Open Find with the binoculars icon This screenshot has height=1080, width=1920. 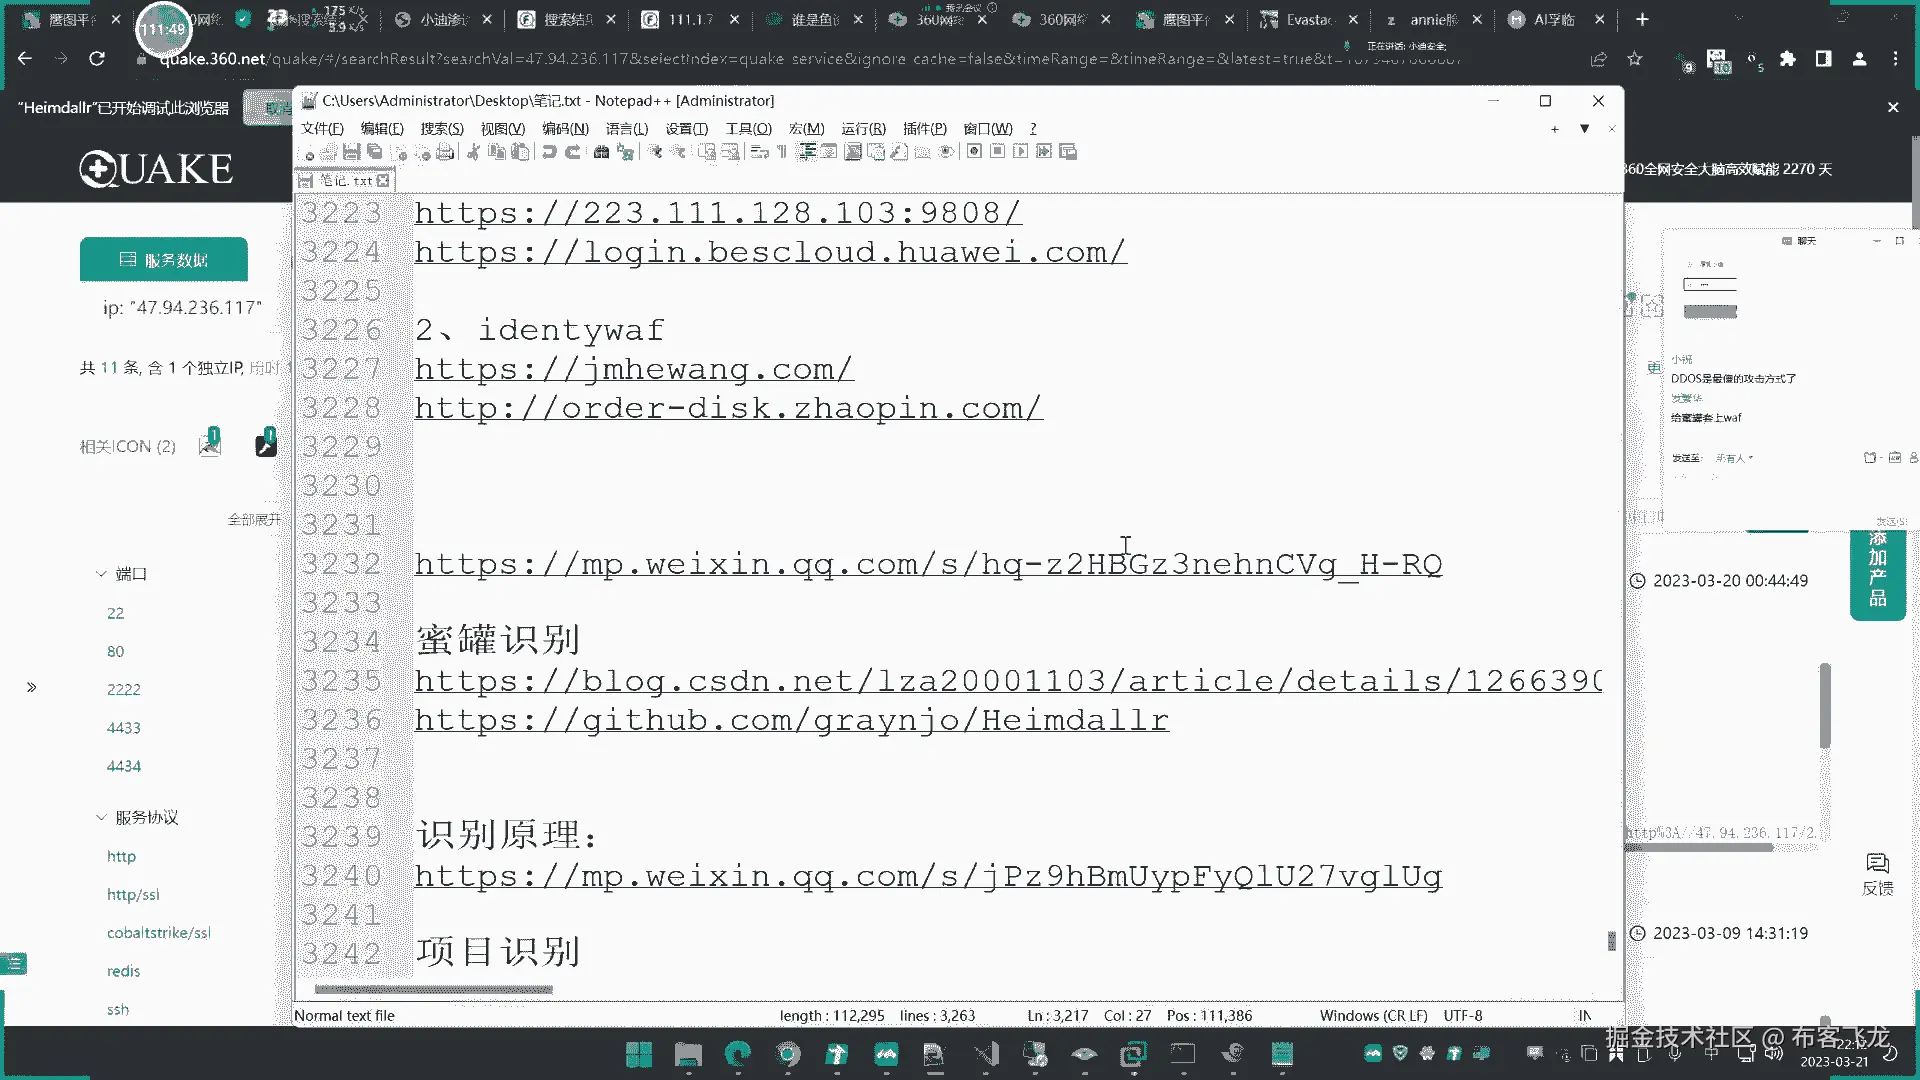[601, 152]
